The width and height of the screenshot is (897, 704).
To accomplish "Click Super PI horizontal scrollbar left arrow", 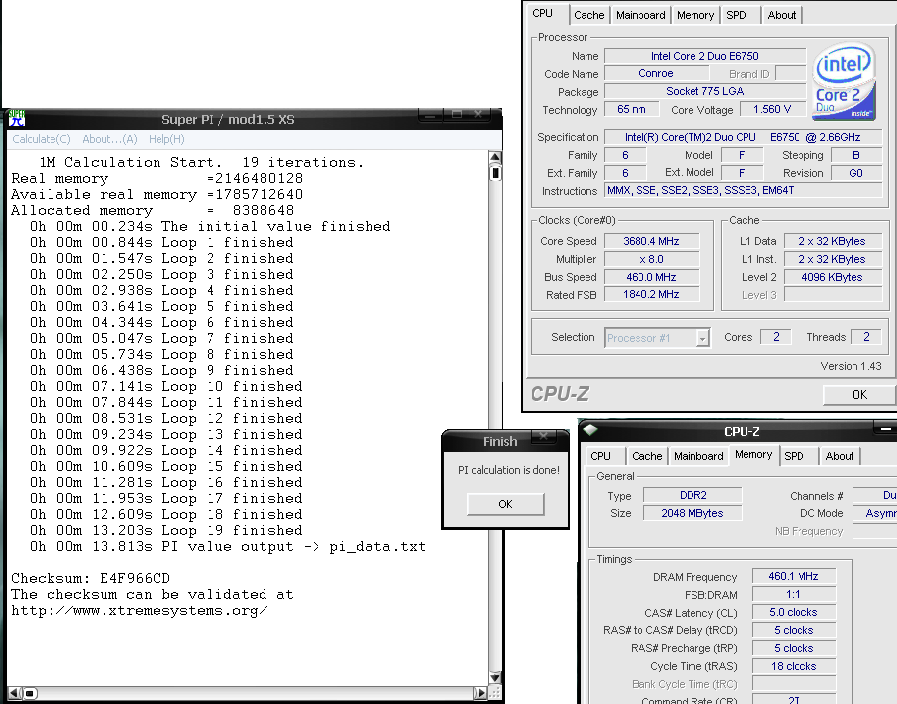I will pyautogui.click(x=15, y=693).
